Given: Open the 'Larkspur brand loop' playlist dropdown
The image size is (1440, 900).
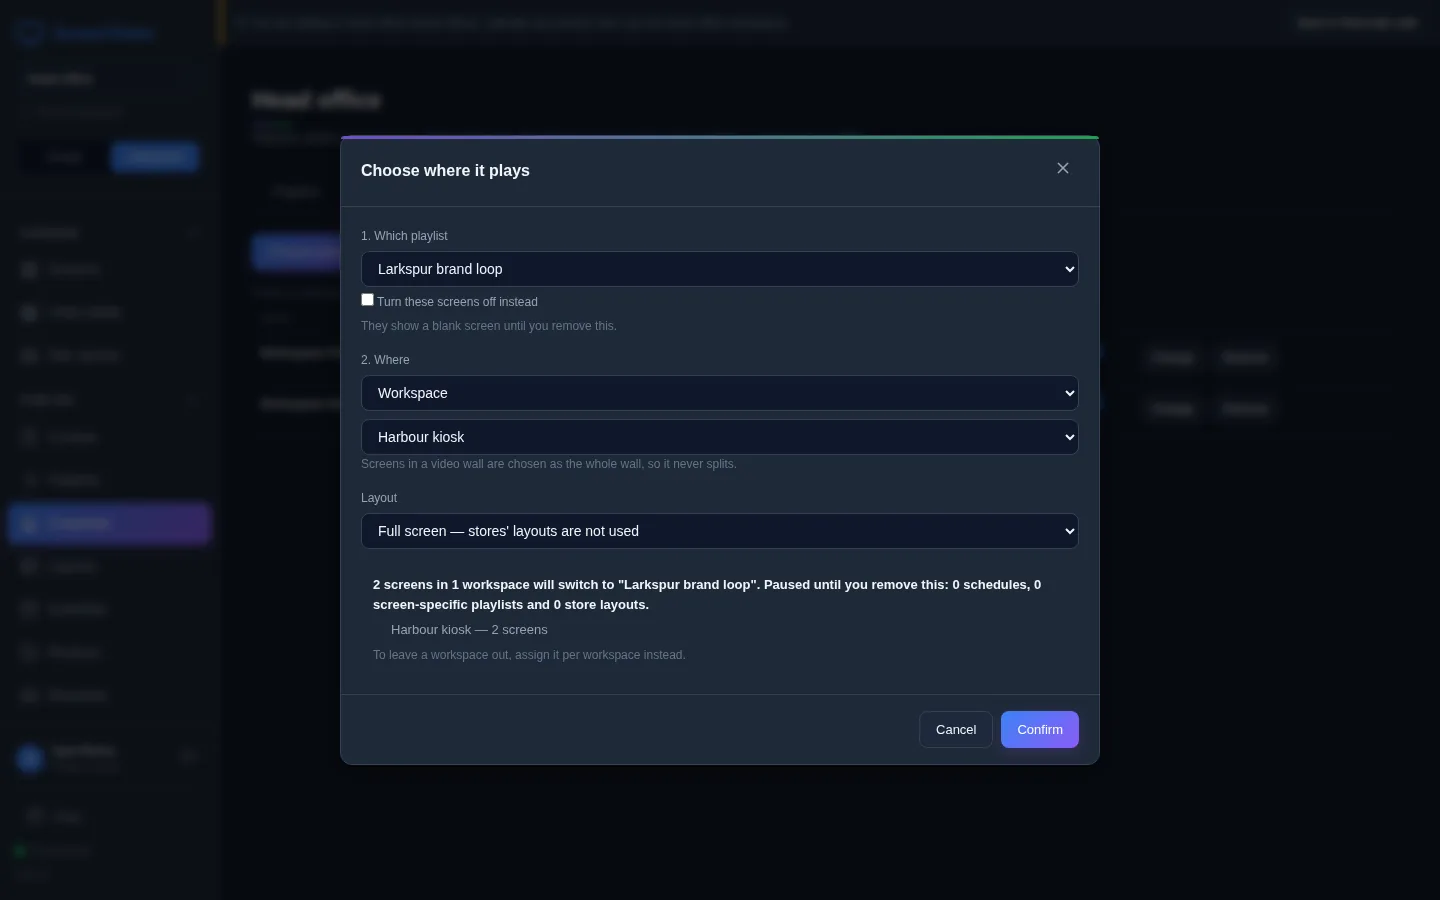Looking at the screenshot, I should click(720, 269).
